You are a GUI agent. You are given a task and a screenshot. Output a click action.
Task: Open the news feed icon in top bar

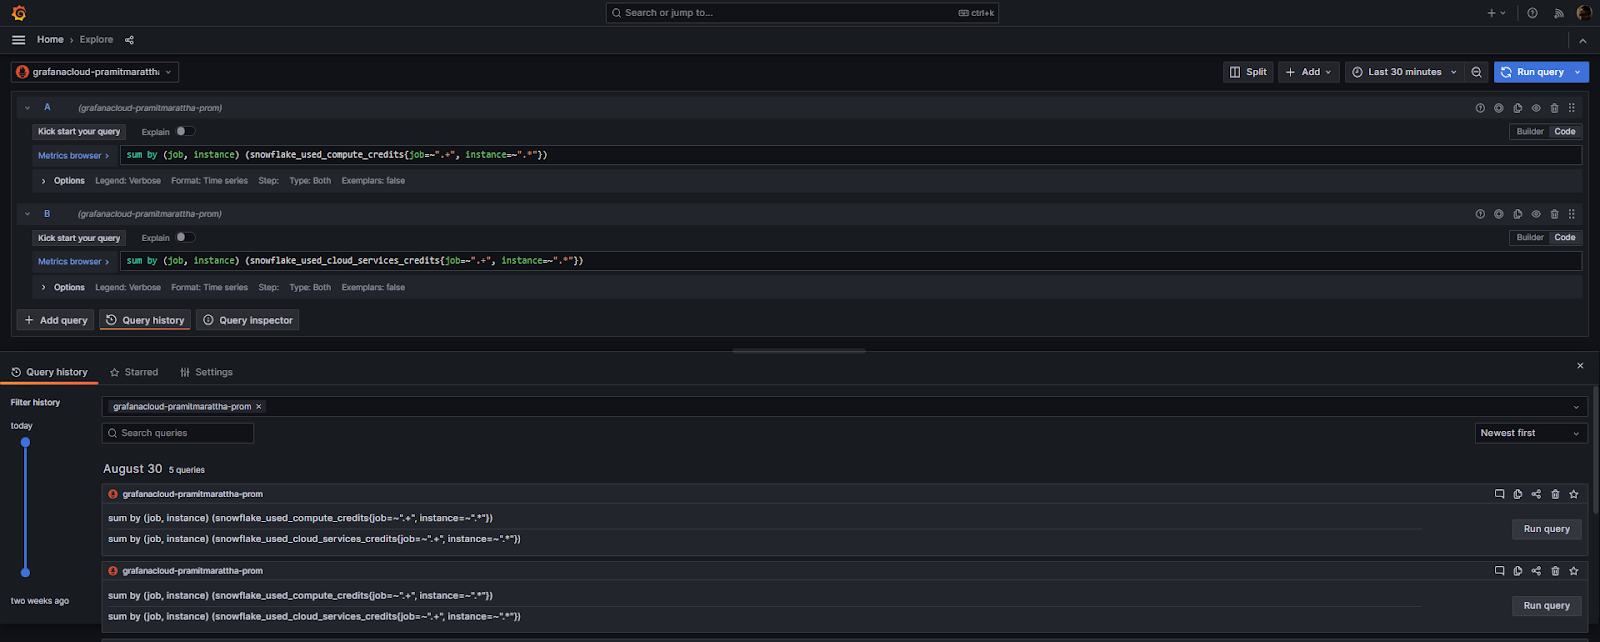coord(1558,13)
